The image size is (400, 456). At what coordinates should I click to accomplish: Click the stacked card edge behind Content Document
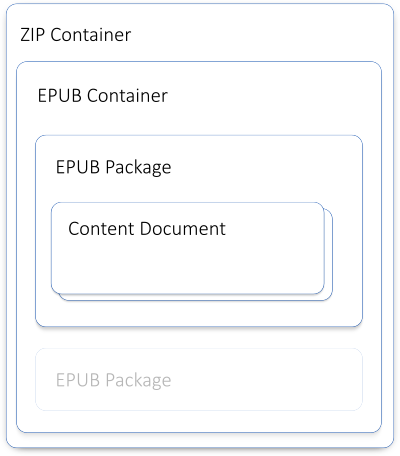[329, 255]
